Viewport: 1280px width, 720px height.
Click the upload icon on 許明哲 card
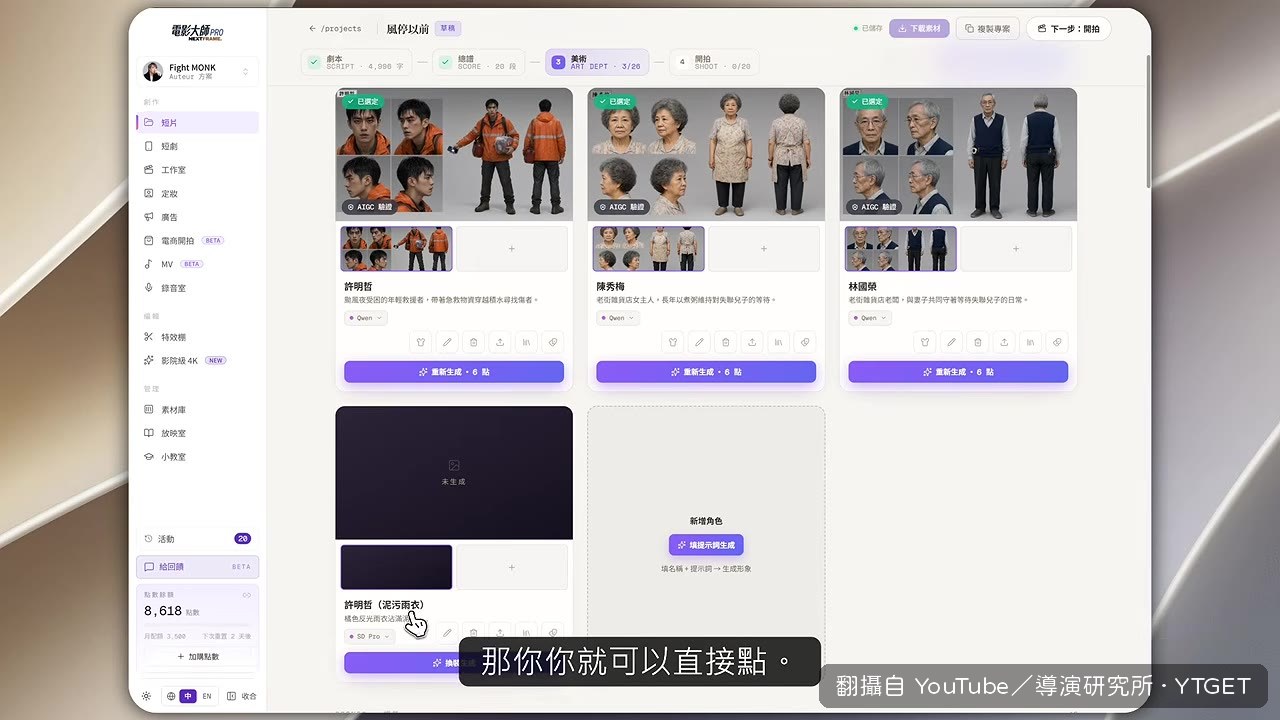(500, 342)
